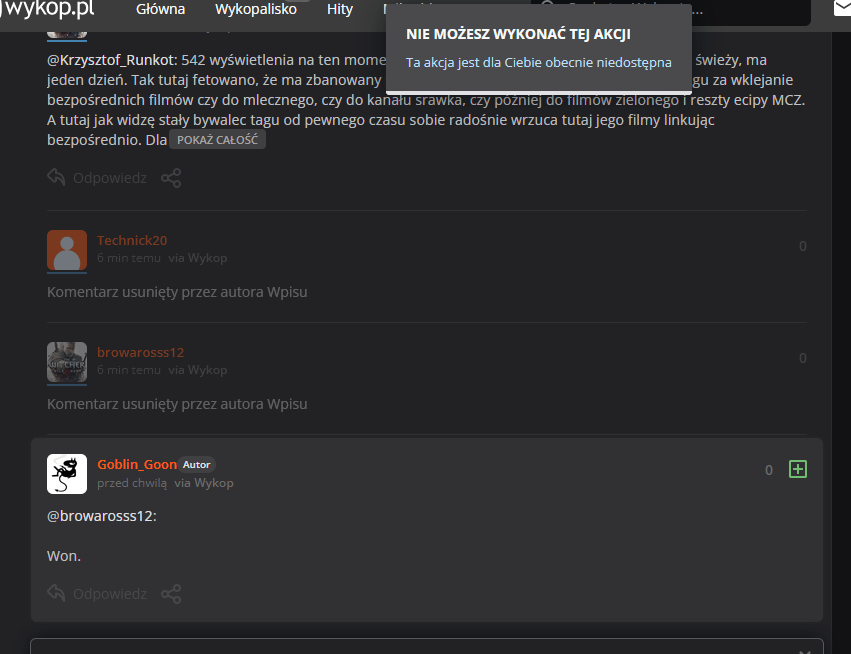The width and height of the screenshot is (851, 654).
Task: Click the green plus upvote button
Action: coord(797,469)
